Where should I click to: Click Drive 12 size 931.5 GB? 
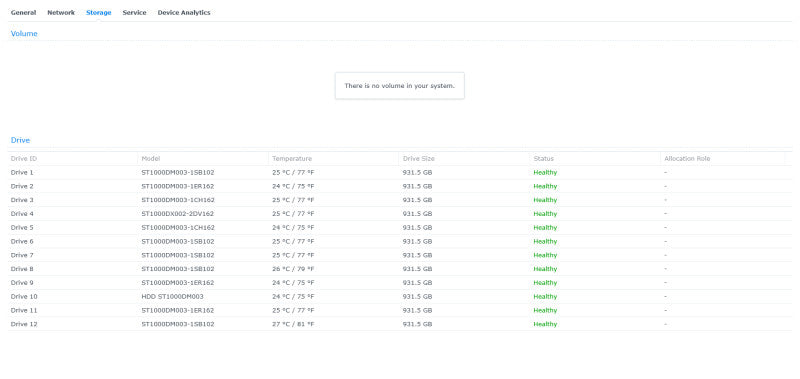coord(417,324)
